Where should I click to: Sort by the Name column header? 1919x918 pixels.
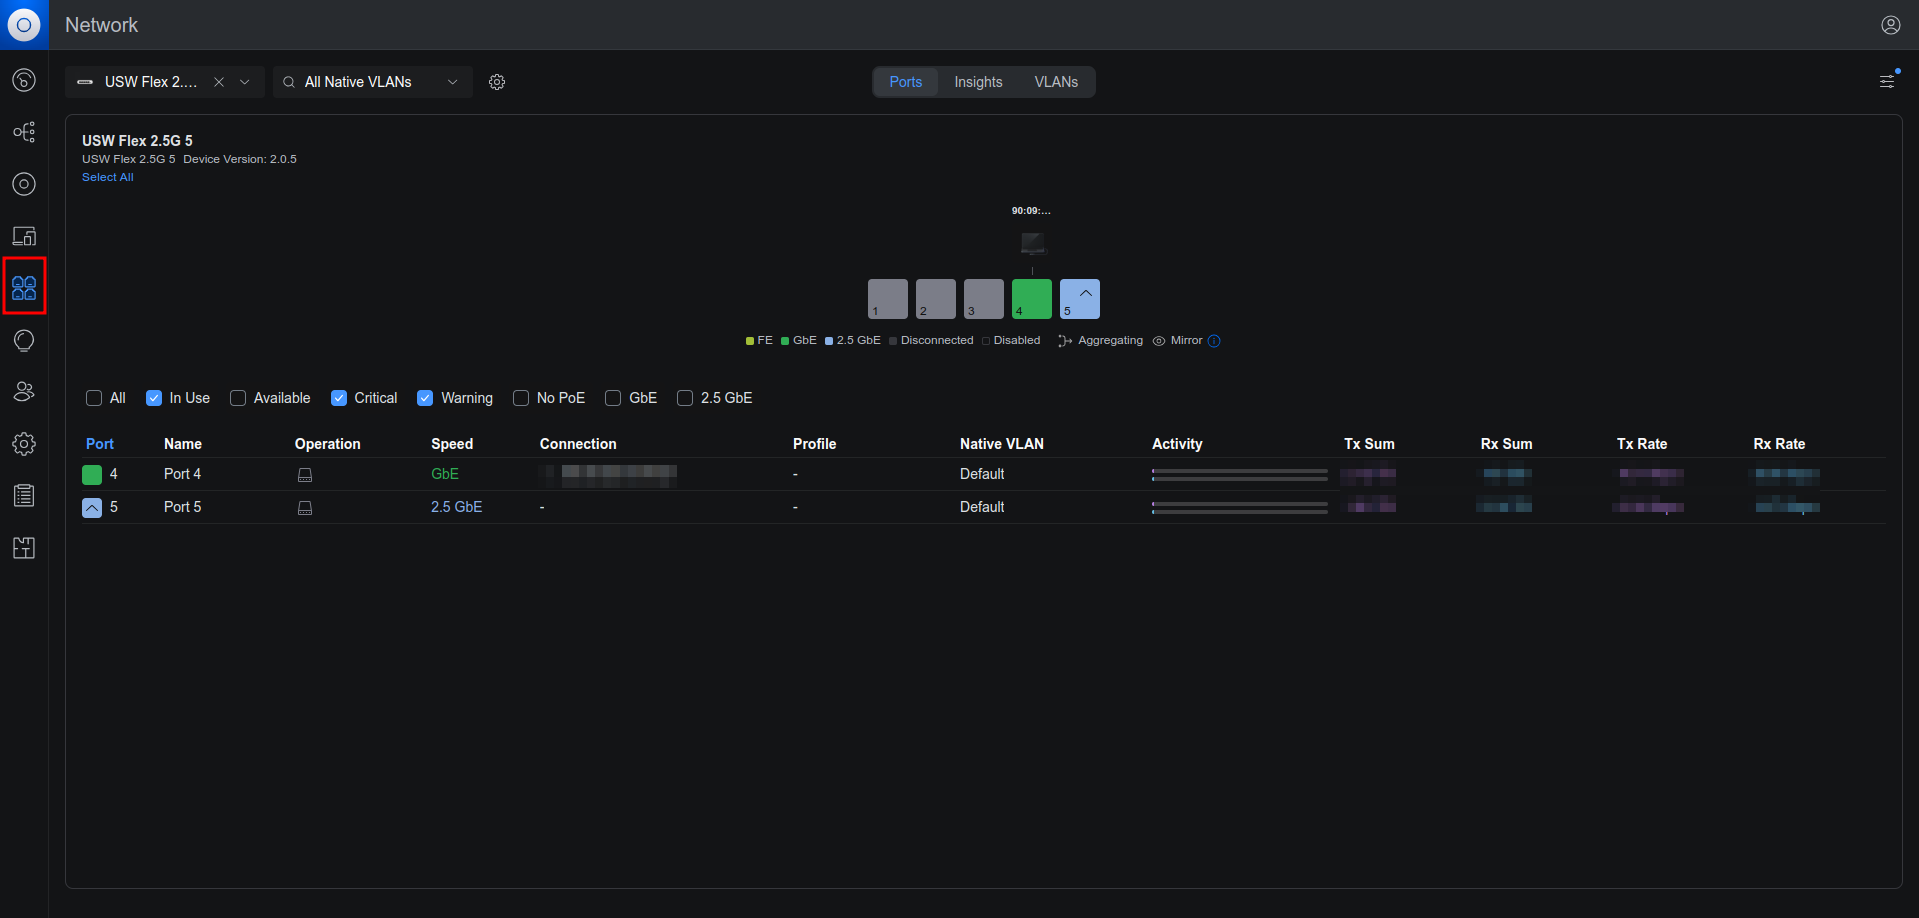click(x=183, y=444)
